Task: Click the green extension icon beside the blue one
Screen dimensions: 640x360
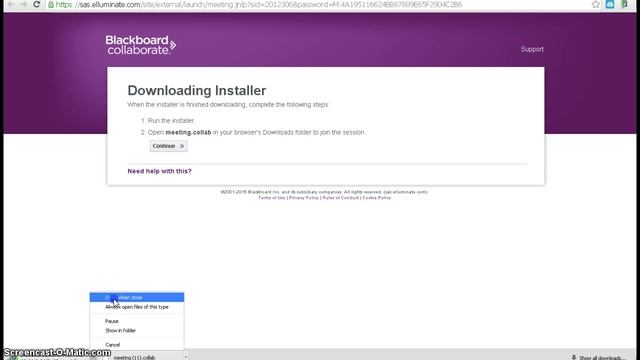Action: coord(624,4)
